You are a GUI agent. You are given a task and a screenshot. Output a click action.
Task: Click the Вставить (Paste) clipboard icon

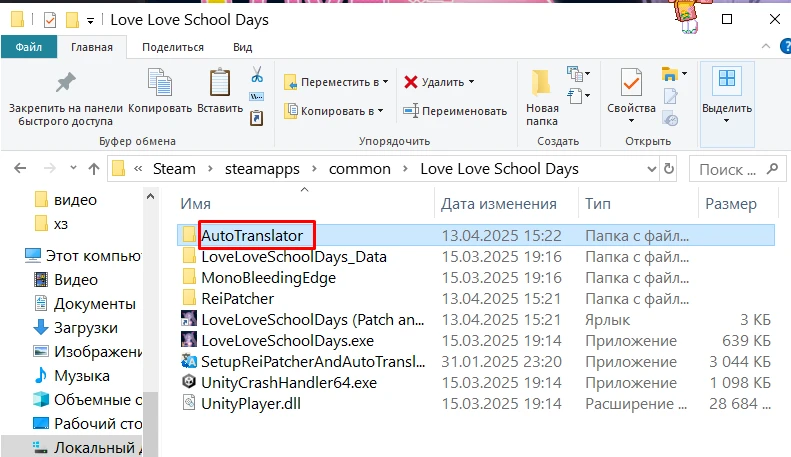(219, 90)
